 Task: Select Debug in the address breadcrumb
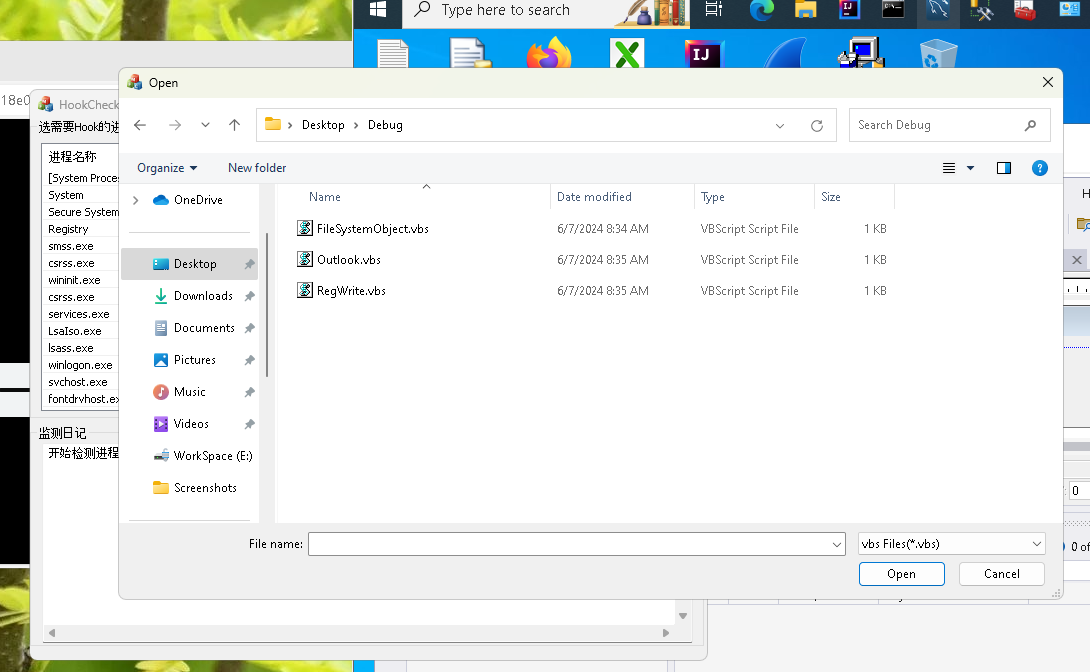pyautogui.click(x=385, y=125)
